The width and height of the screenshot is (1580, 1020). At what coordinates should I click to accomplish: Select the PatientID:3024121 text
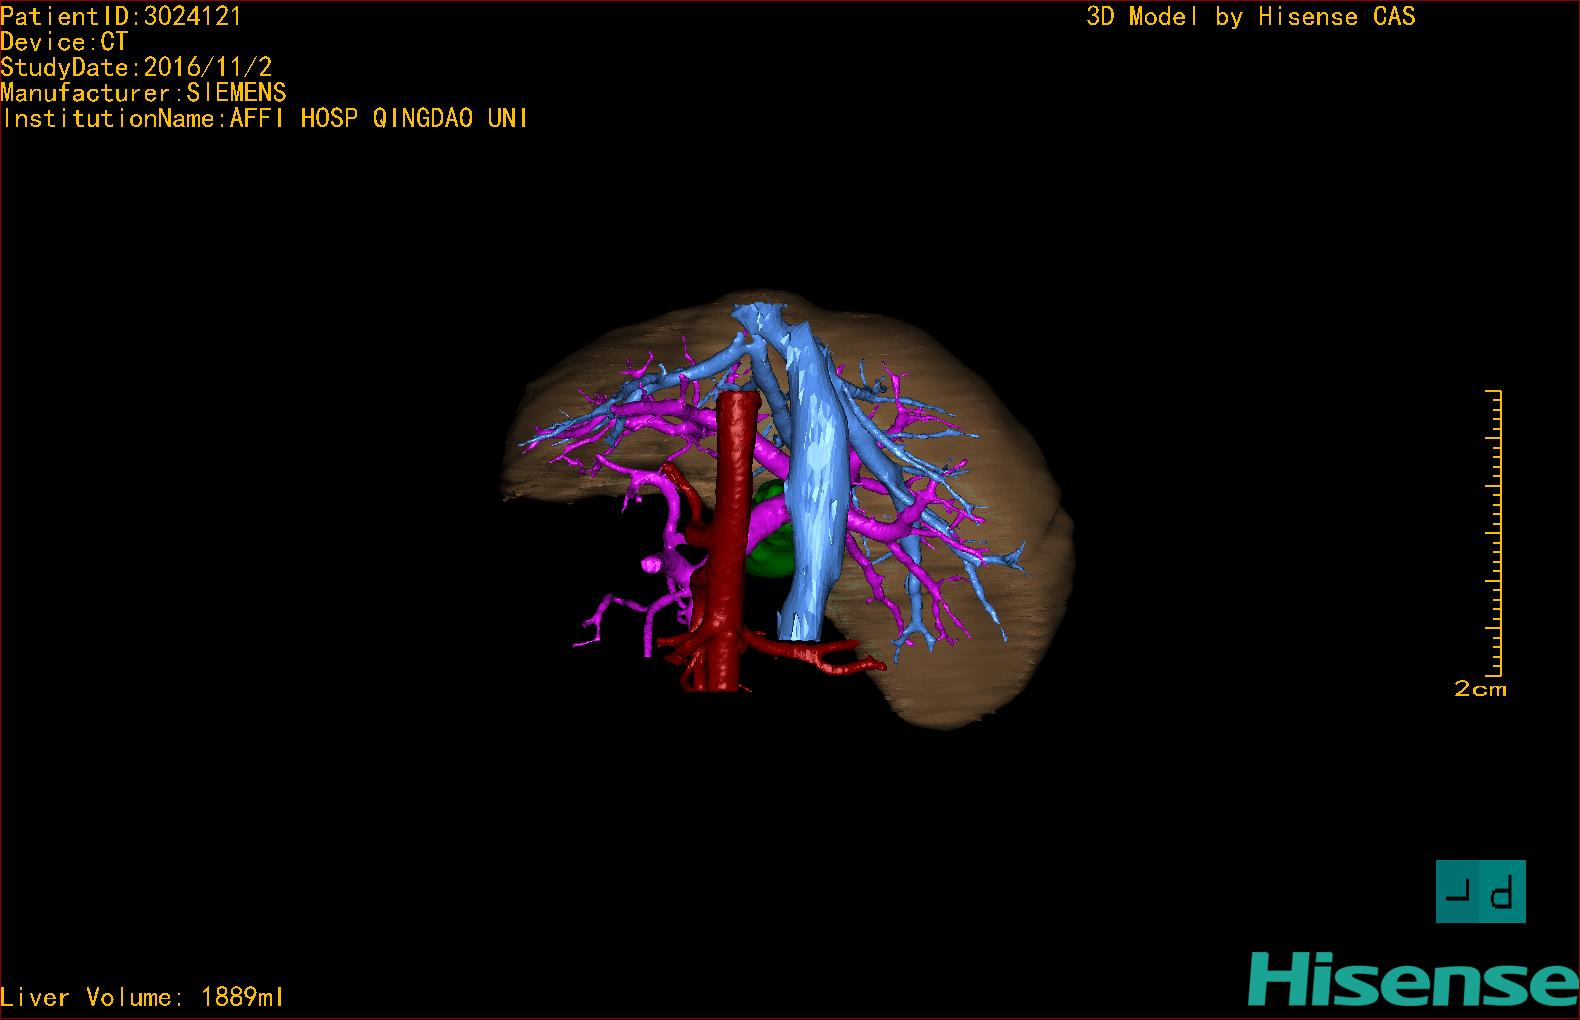[121, 16]
